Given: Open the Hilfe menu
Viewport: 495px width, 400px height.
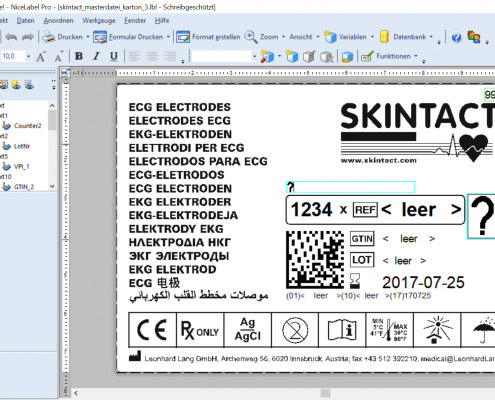Looking at the screenshot, I should 162,21.
